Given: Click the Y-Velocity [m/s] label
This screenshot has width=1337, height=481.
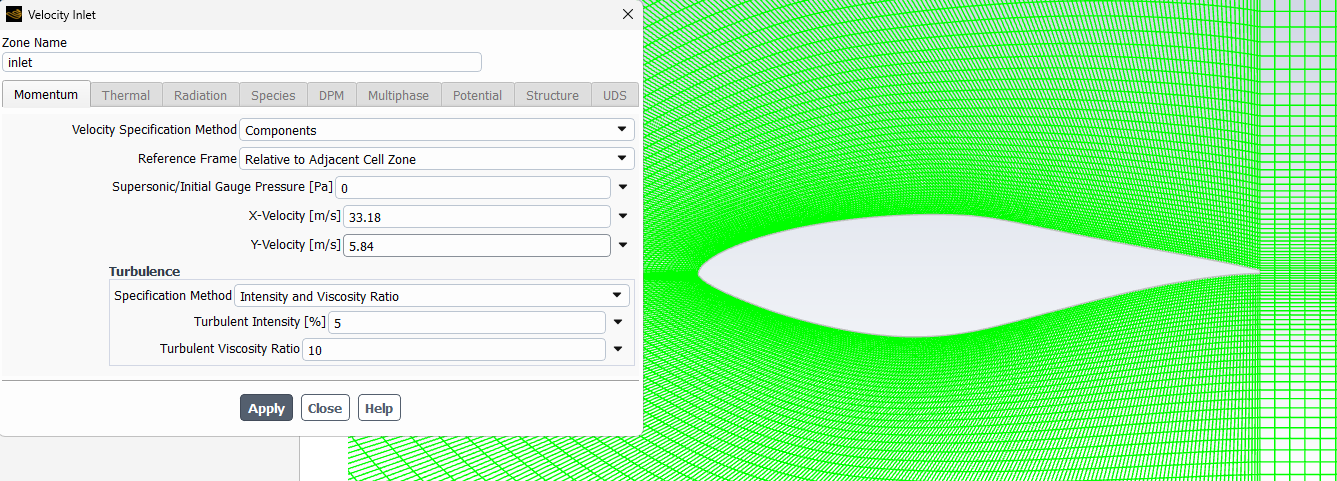Looking at the screenshot, I should coord(295,245).
